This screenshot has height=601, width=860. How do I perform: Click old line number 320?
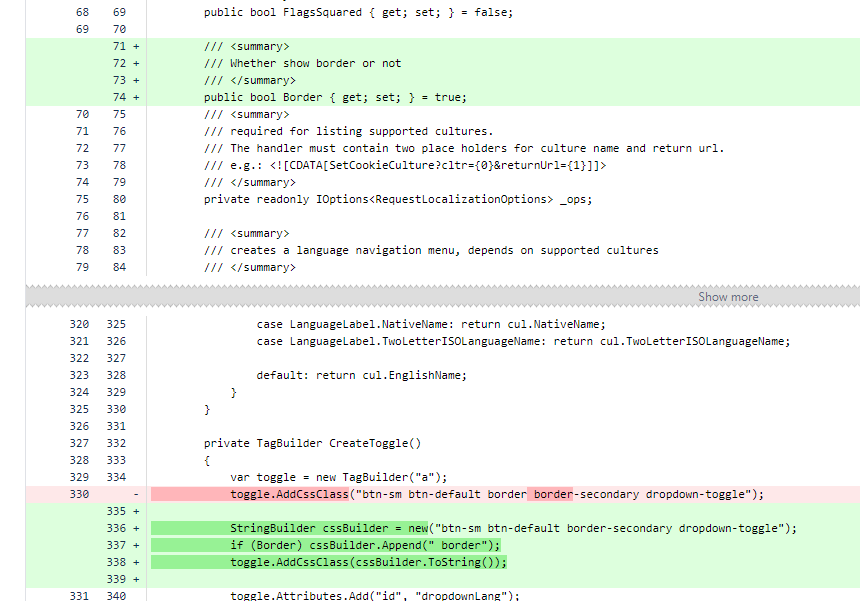click(x=79, y=324)
